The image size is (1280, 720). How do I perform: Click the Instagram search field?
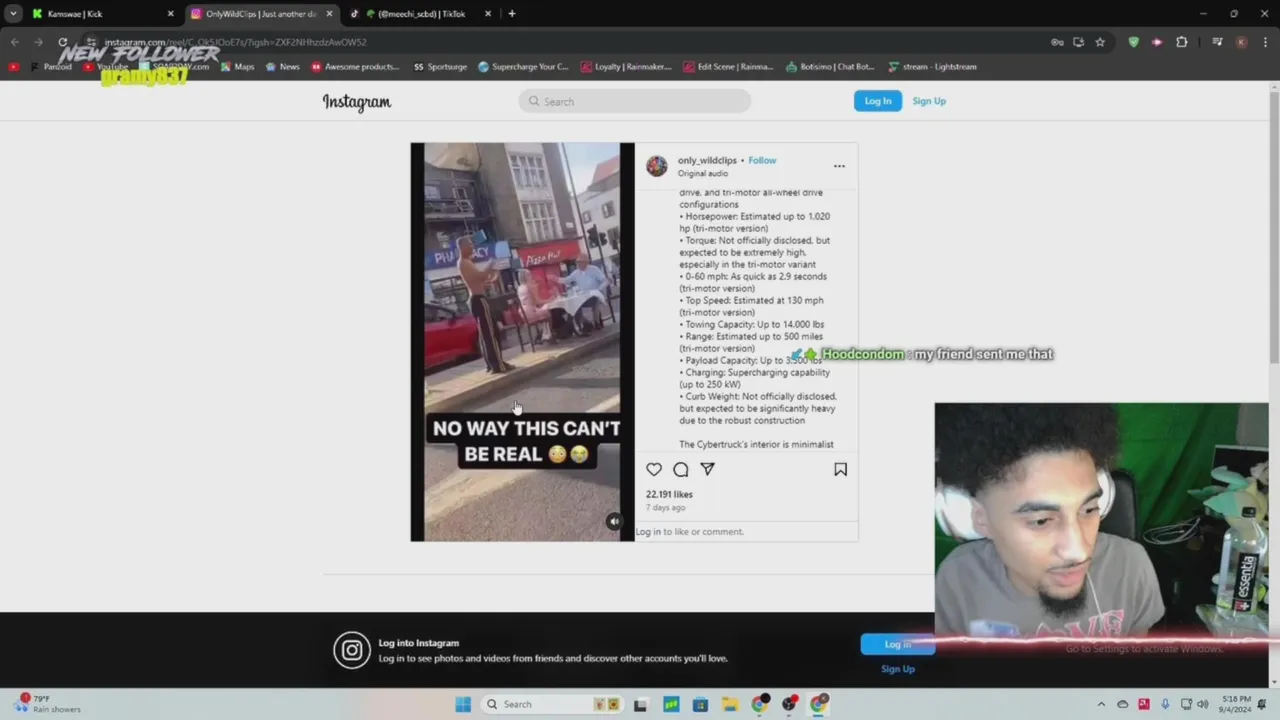(635, 101)
